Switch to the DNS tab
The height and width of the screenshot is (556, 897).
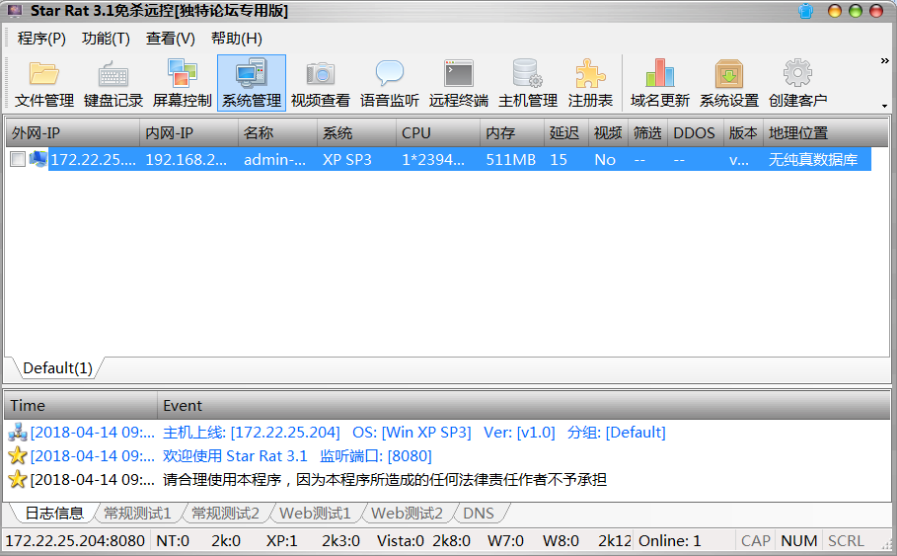tap(478, 513)
